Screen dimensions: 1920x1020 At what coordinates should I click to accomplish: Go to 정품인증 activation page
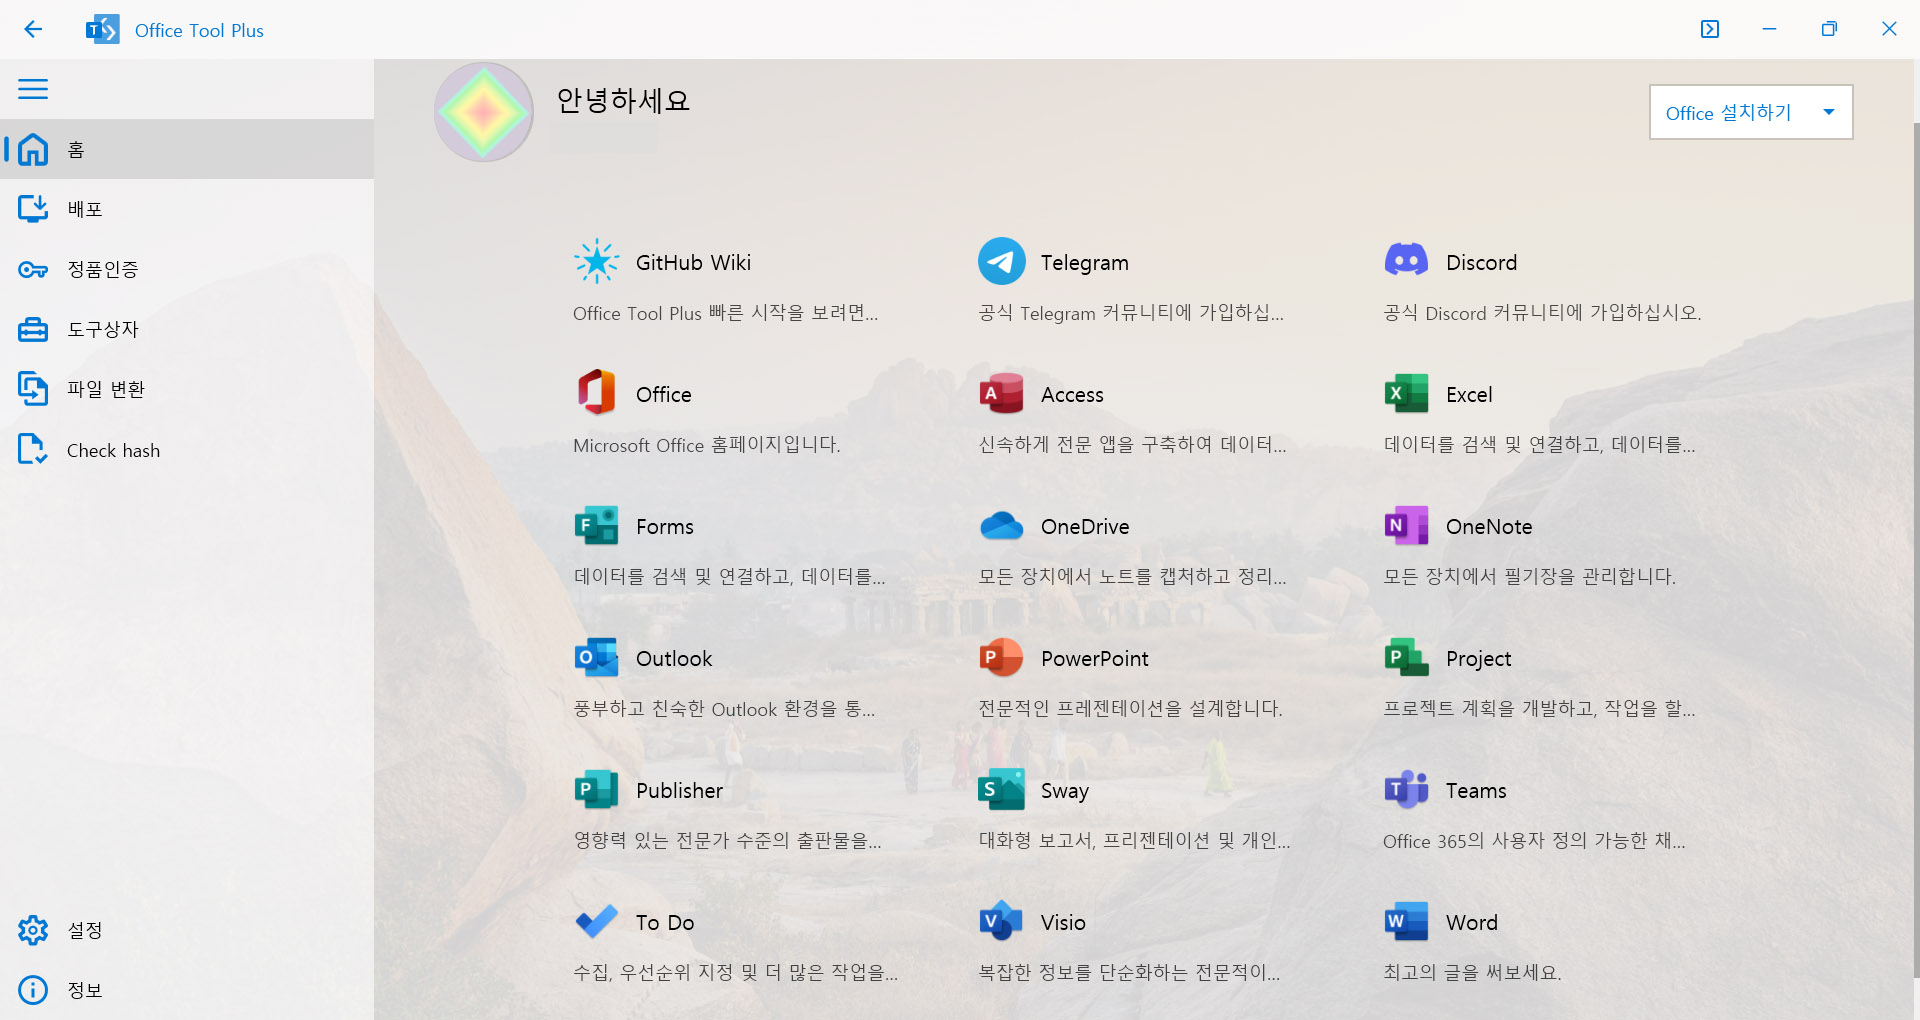pos(187,269)
